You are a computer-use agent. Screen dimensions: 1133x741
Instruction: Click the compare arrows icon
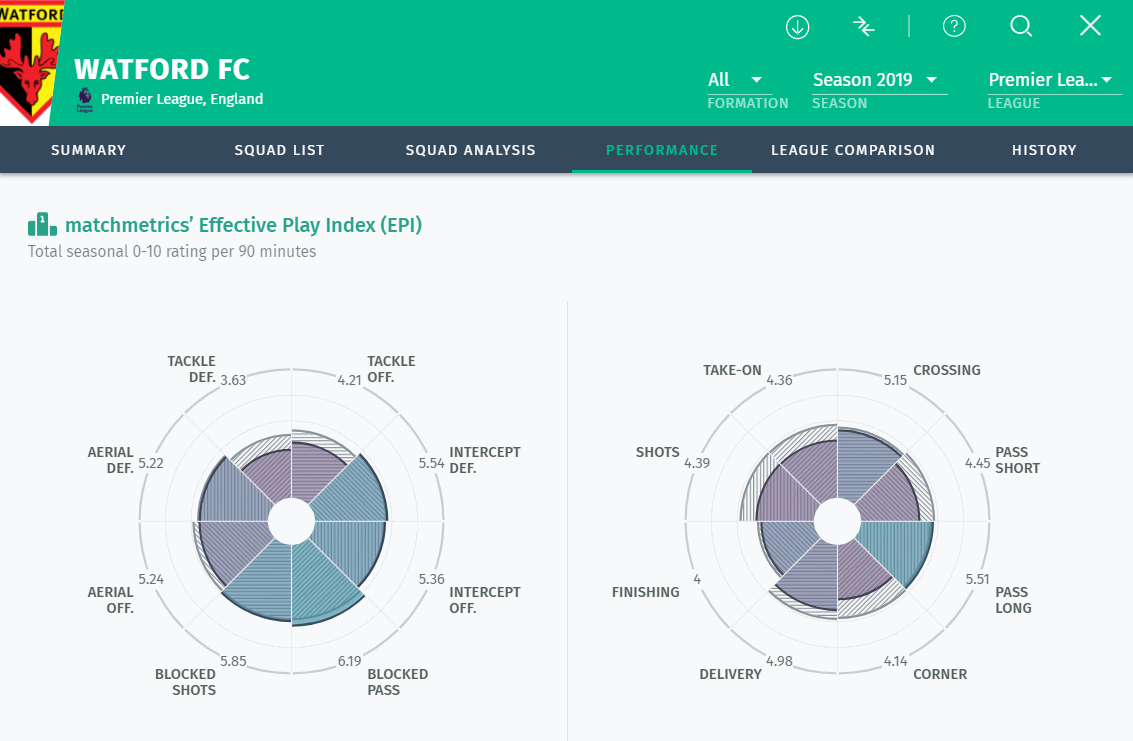pos(863,27)
